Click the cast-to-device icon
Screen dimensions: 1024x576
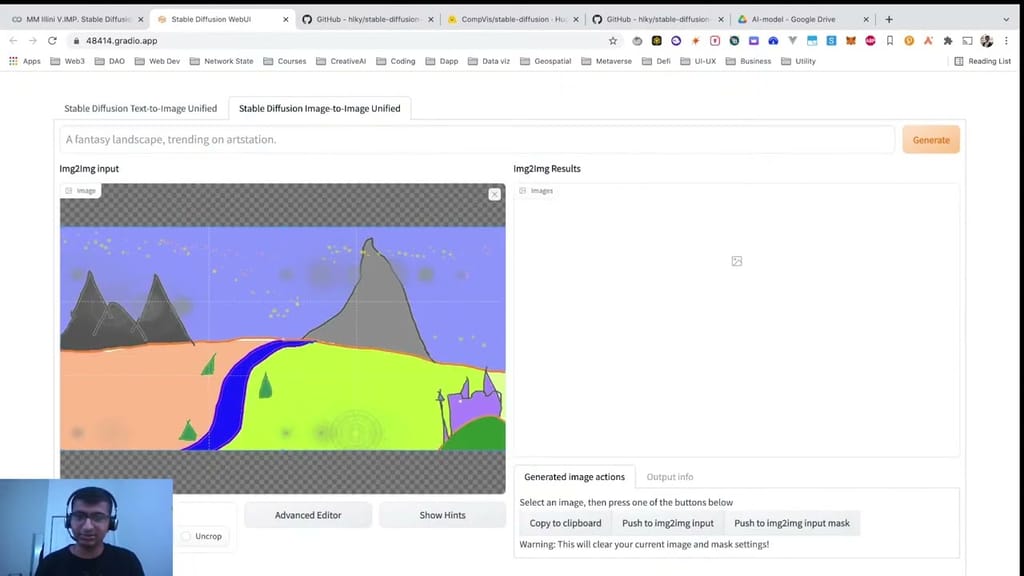pos(965,41)
